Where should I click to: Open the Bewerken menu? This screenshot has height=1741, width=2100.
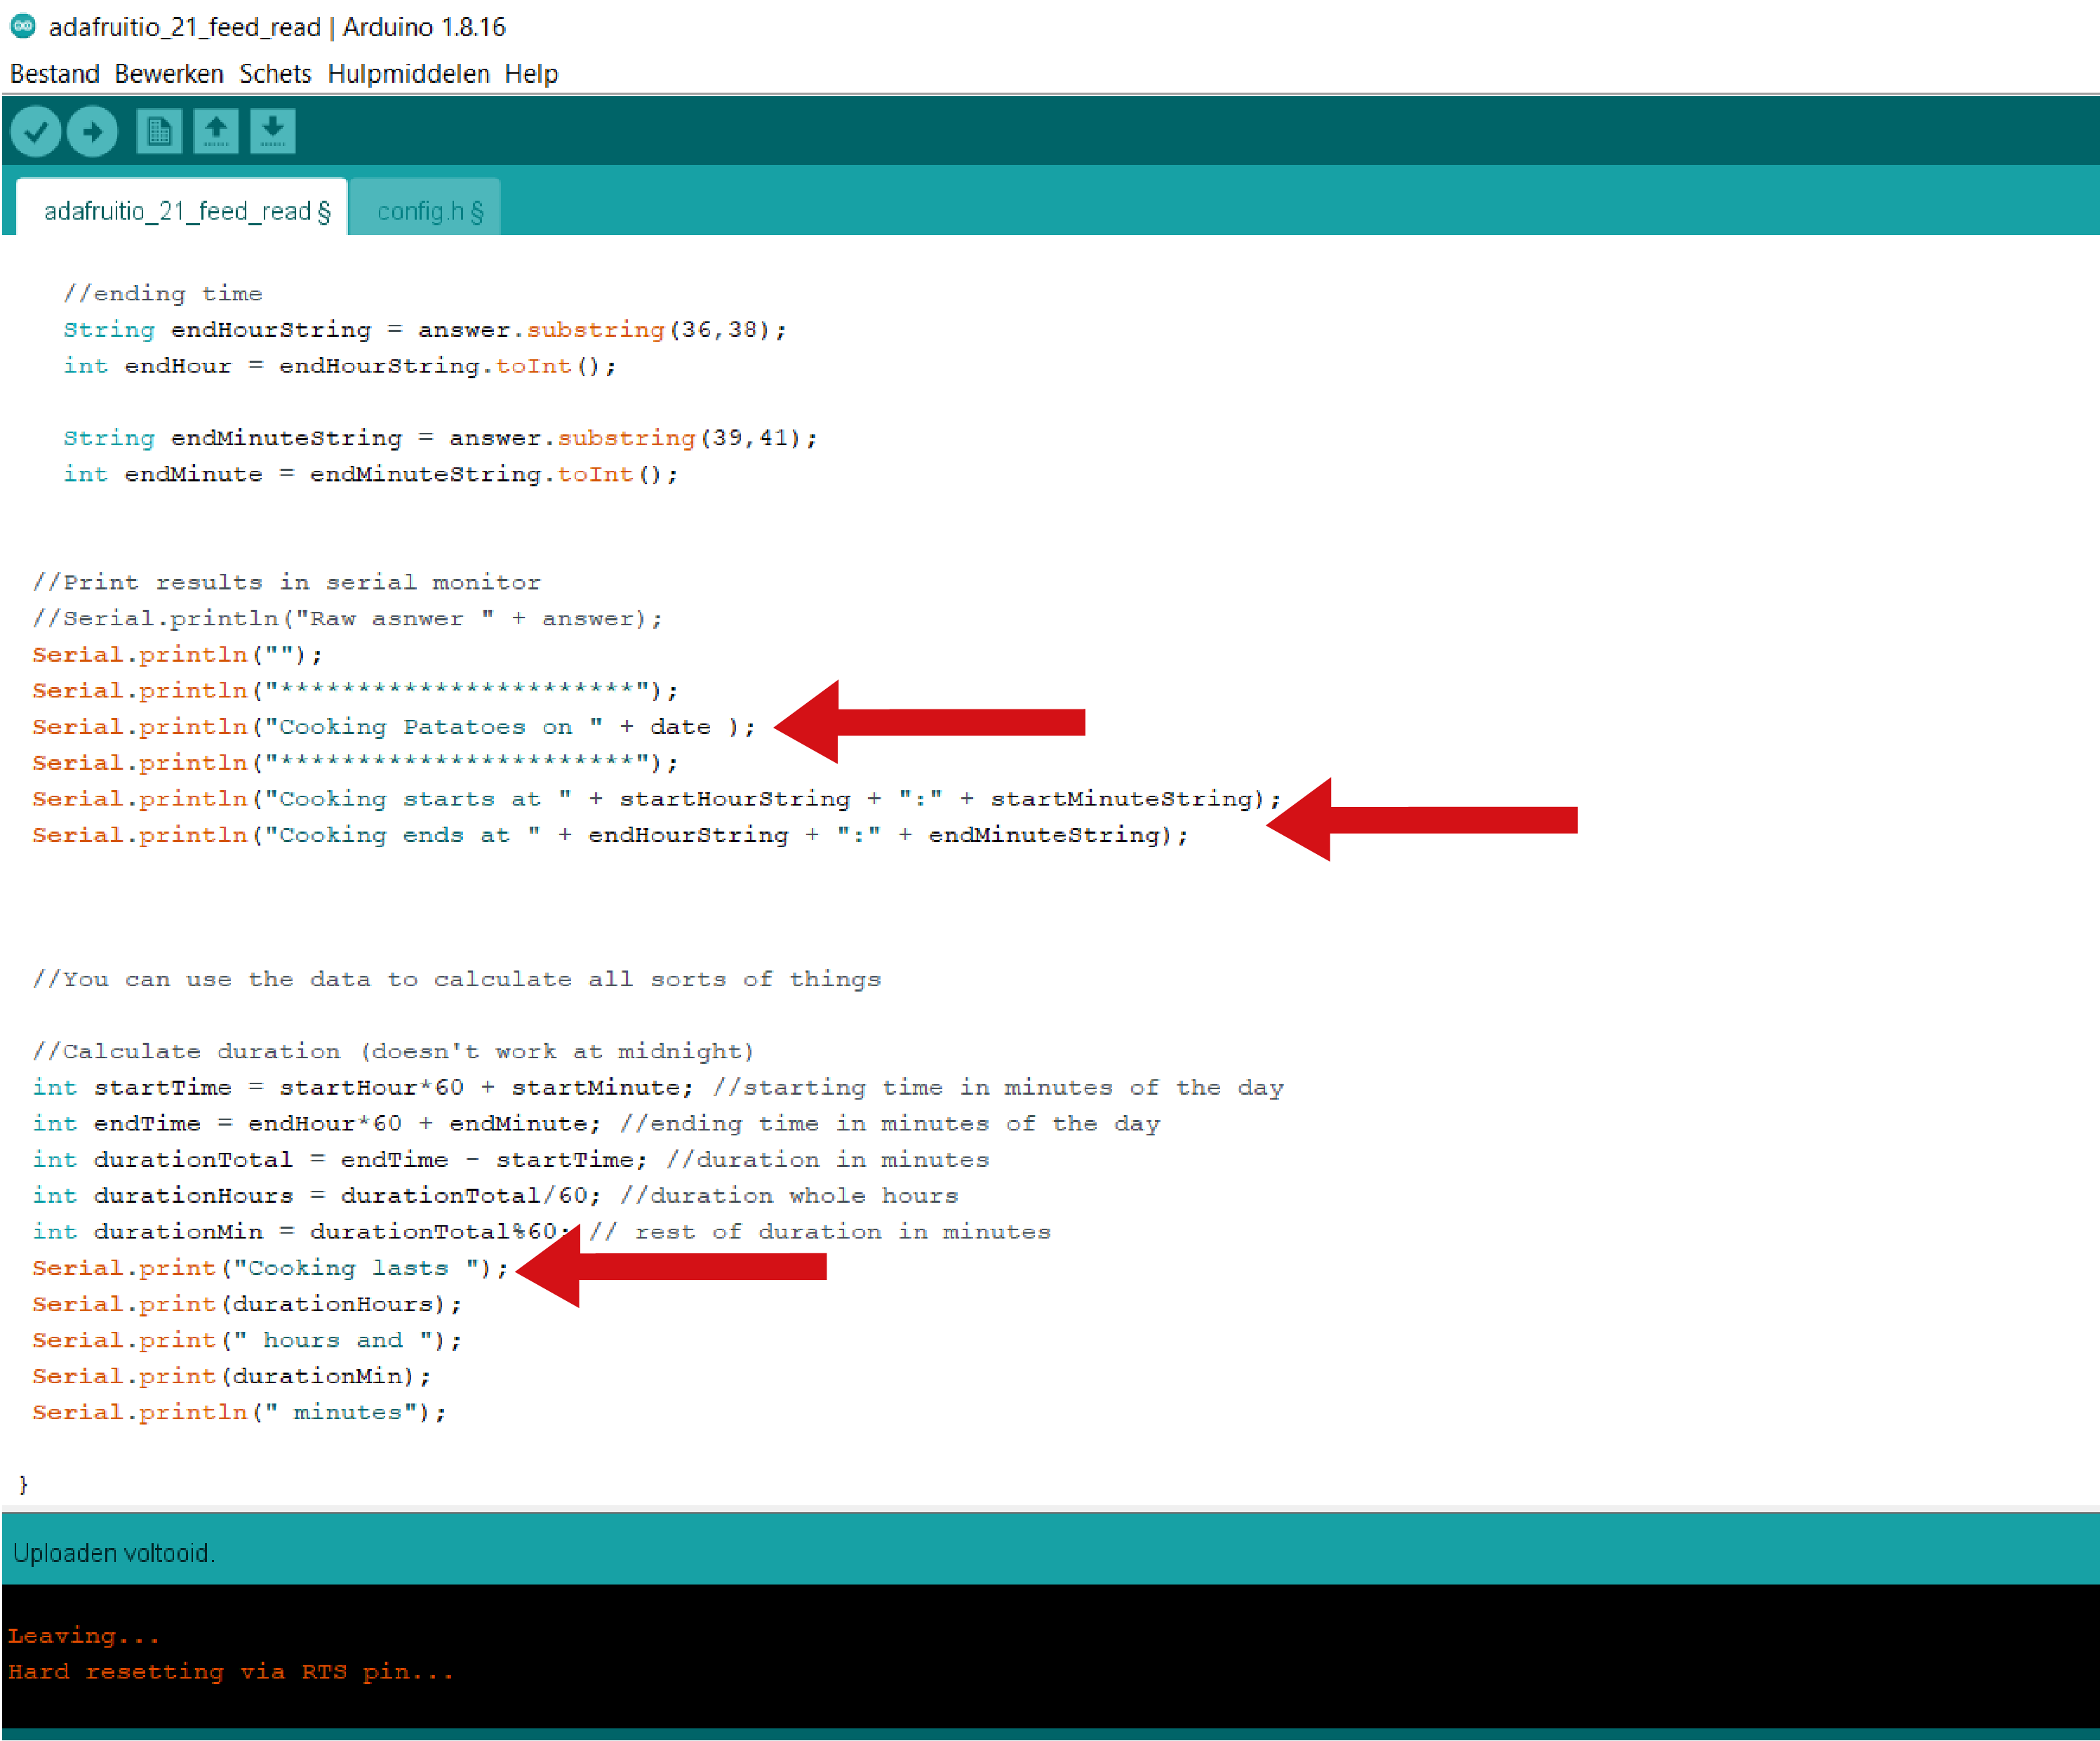(169, 74)
